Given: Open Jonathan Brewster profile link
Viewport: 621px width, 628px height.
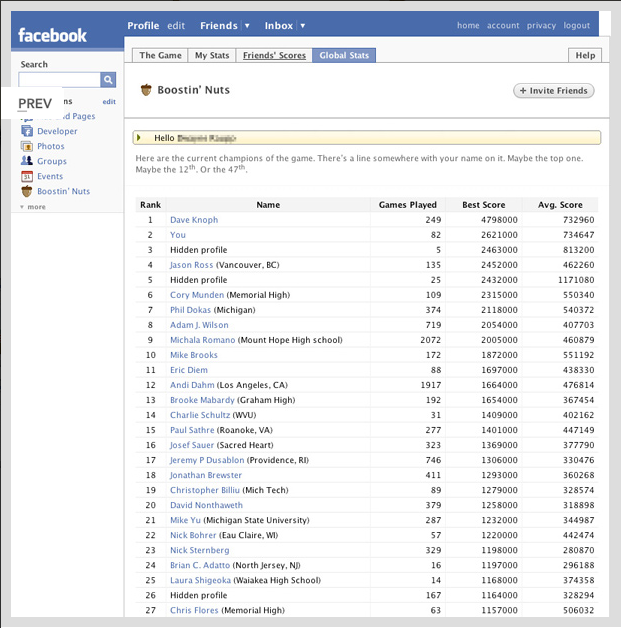Looking at the screenshot, I should pyautogui.click(x=206, y=475).
